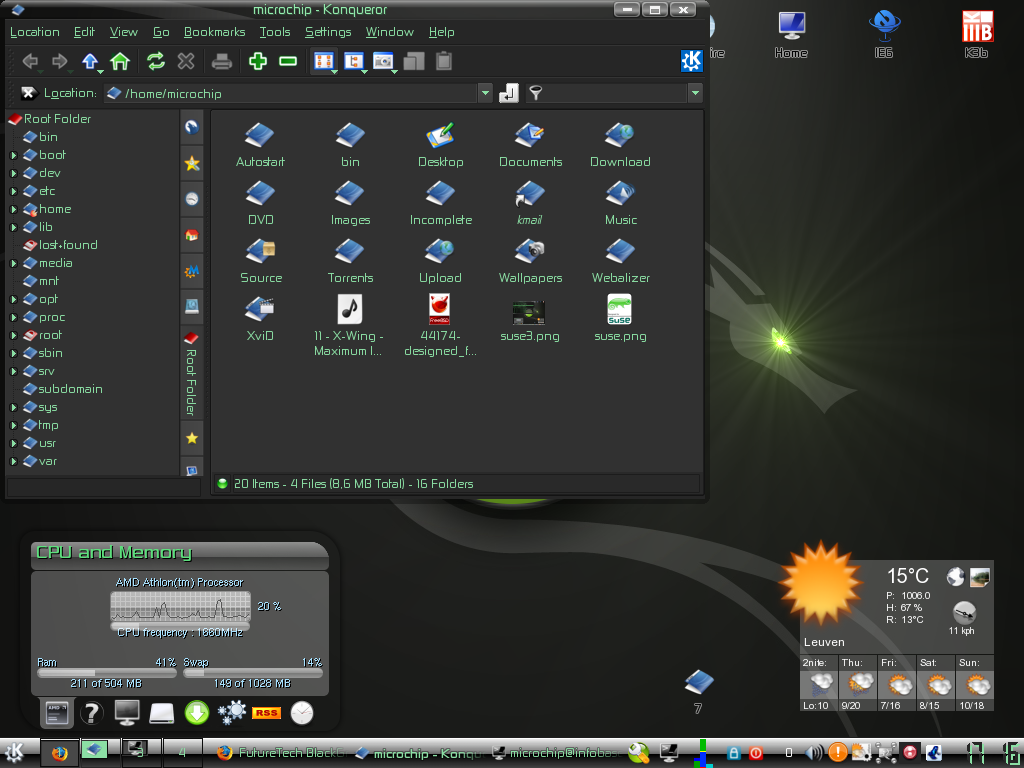Paste with the clipboard toolbar icon
This screenshot has width=1024, height=768.
444,61
